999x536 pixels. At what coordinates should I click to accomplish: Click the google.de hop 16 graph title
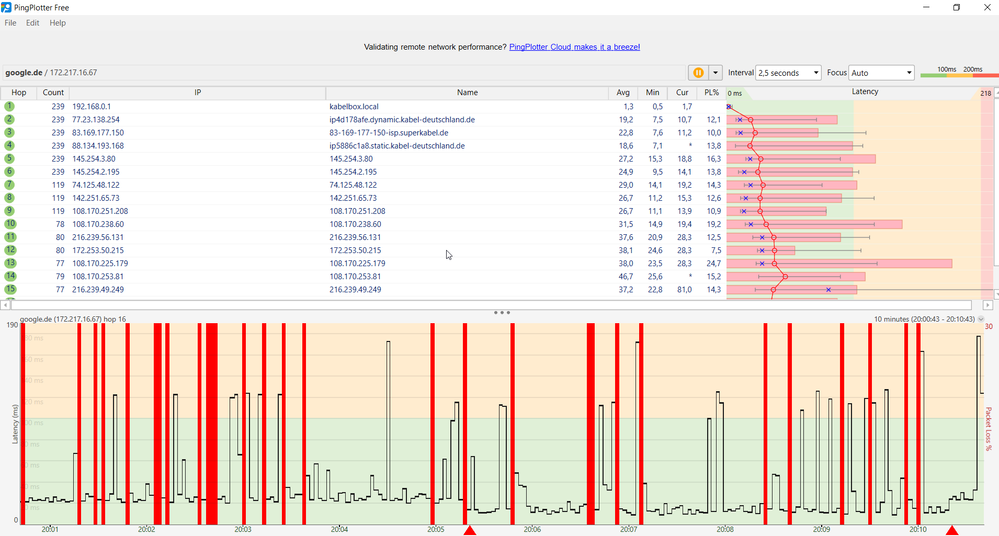(x=73, y=319)
